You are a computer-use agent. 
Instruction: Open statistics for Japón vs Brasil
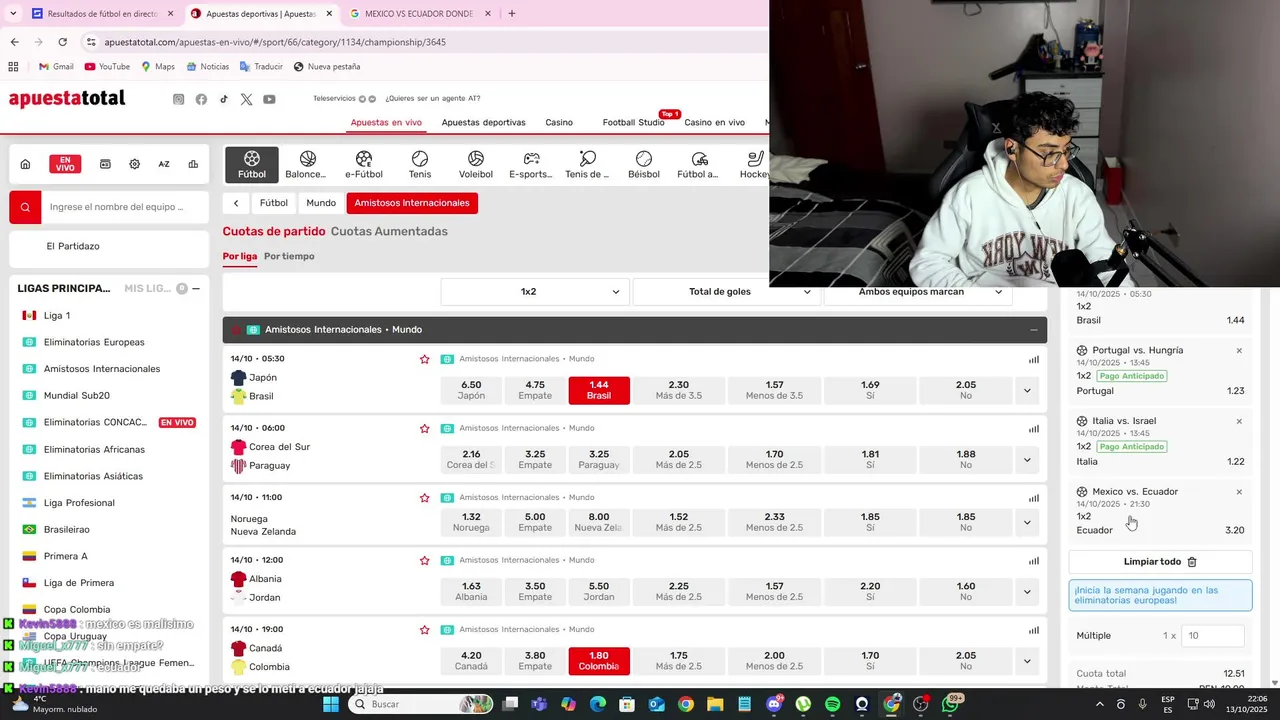tap(1034, 359)
